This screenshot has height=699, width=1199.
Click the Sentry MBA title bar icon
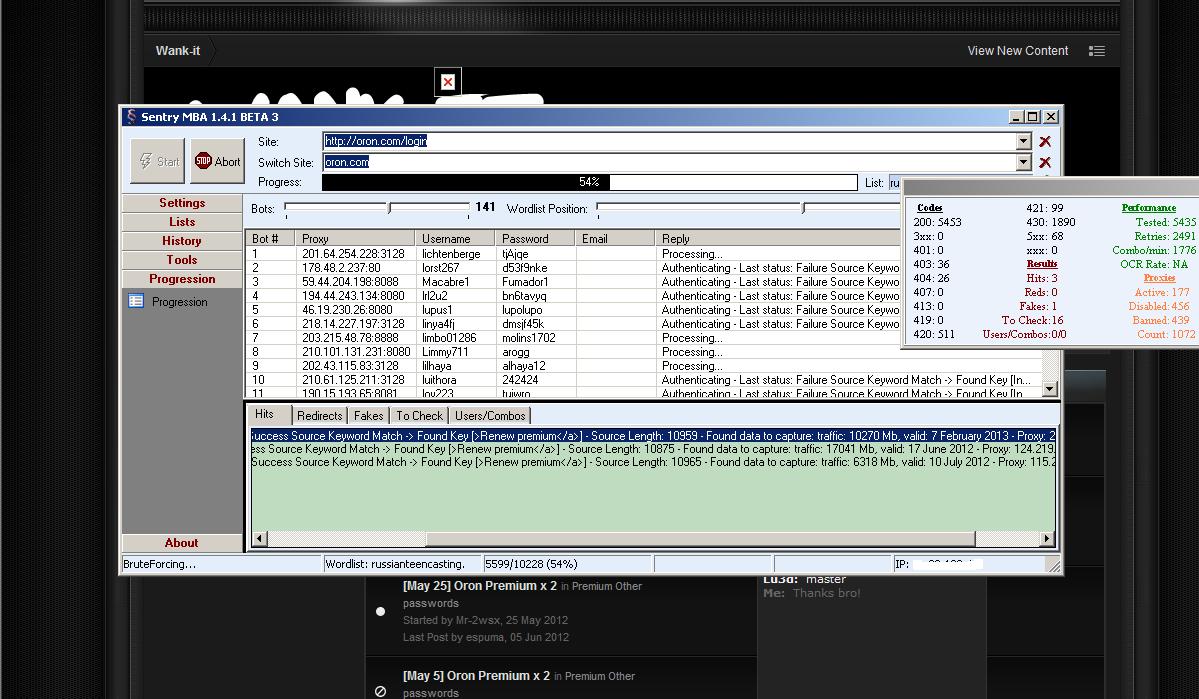click(131, 116)
